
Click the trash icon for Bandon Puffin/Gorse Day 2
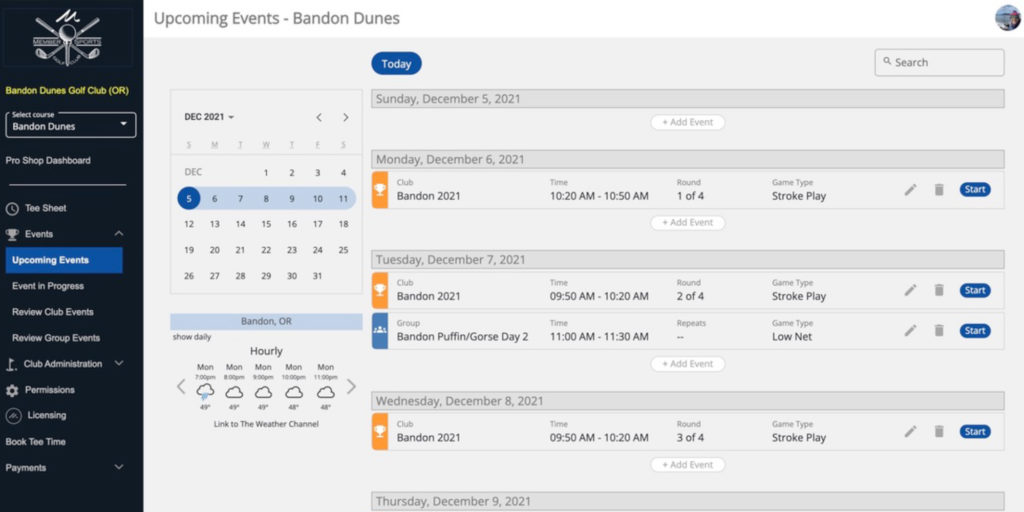[x=939, y=331]
